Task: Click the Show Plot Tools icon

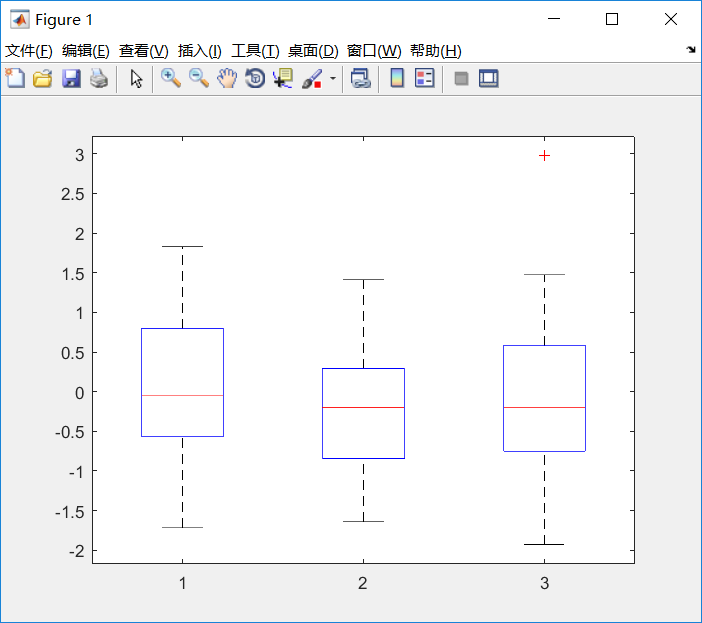Action: (488, 79)
